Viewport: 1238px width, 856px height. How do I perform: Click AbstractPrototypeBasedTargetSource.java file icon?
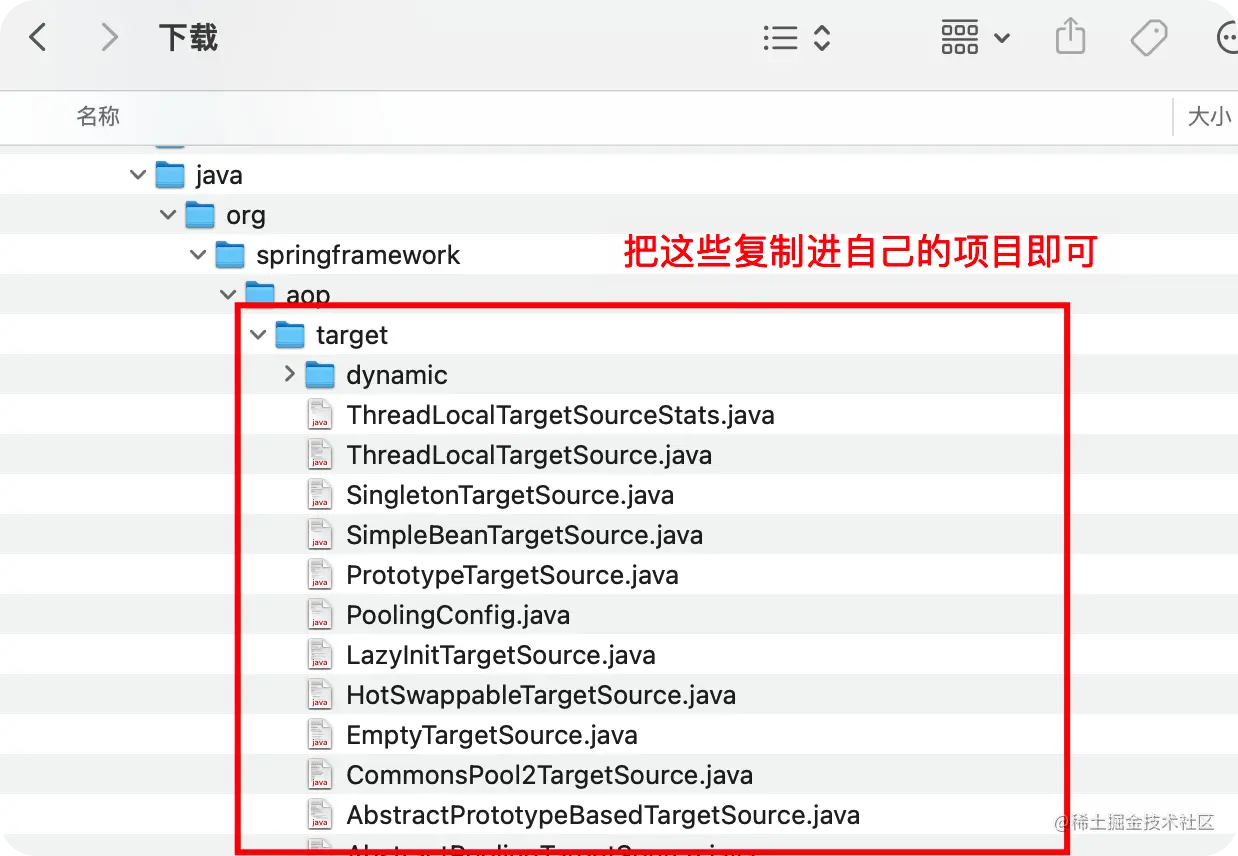point(319,815)
